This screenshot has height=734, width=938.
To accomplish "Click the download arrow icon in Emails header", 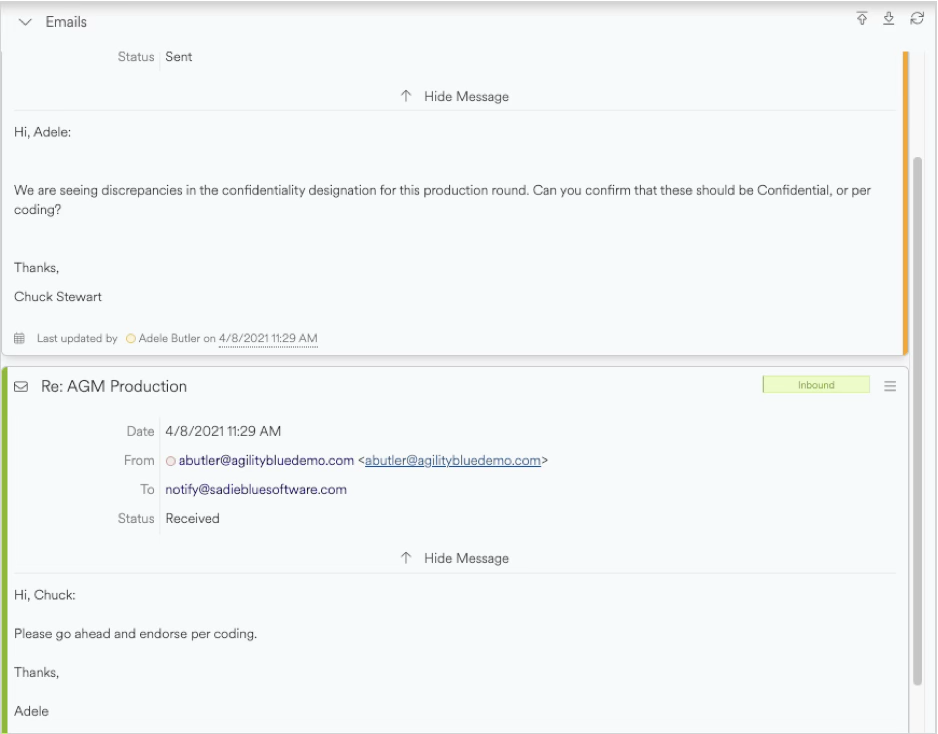I will pos(889,19).
